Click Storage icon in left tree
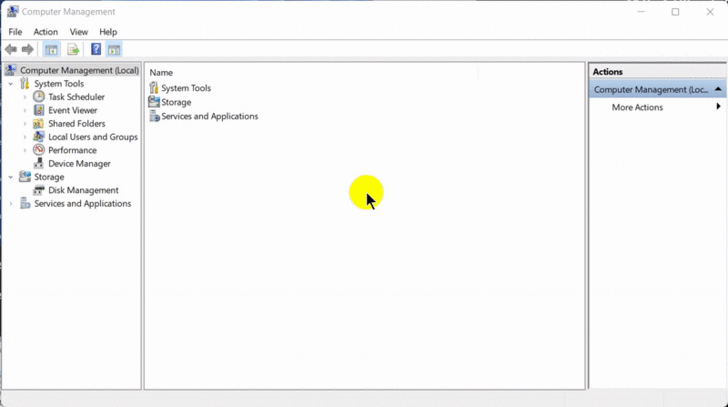This screenshot has height=407, width=728. click(x=25, y=176)
